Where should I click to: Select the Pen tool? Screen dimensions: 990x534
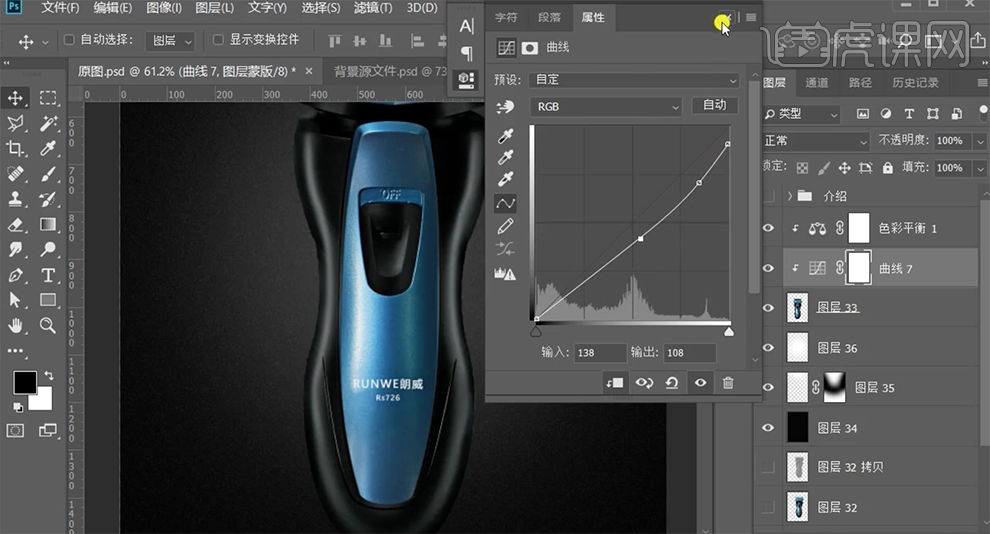pos(15,275)
